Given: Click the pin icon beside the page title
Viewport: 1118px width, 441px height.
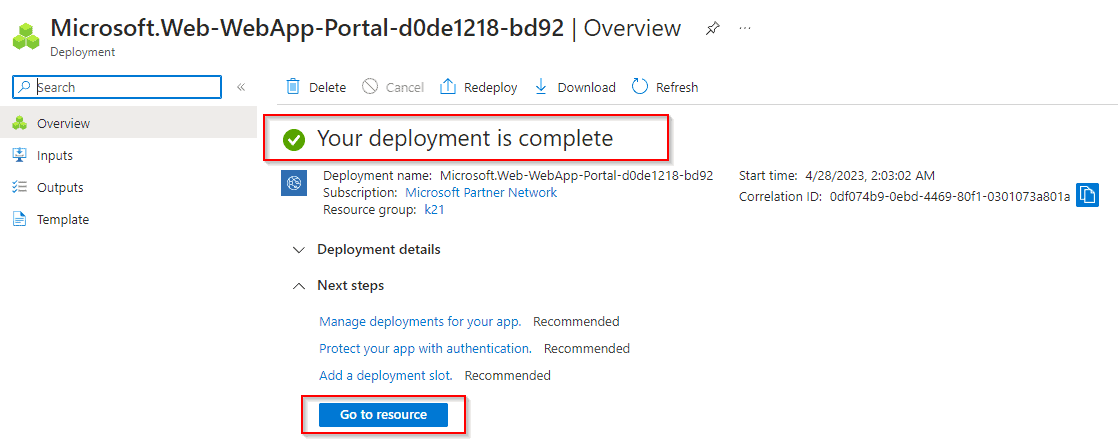Looking at the screenshot, I should [x=712, y=29].
